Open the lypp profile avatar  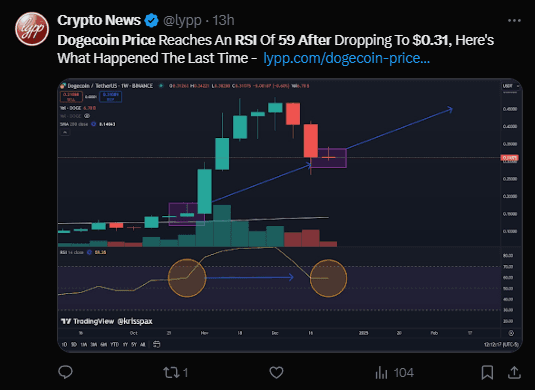point(32,29)
